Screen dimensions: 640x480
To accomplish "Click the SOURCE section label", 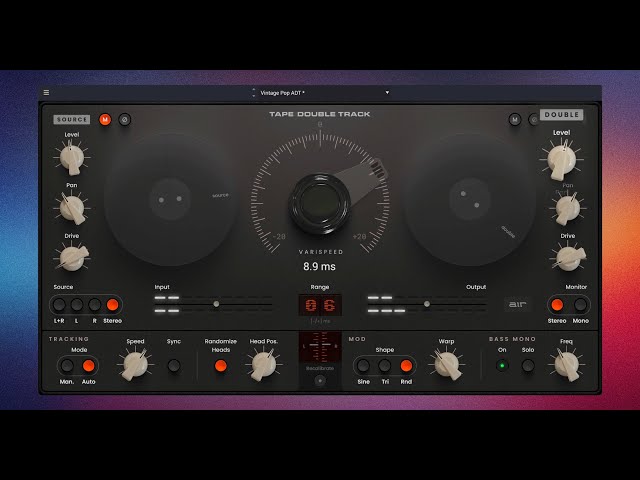I will (71, 119).
